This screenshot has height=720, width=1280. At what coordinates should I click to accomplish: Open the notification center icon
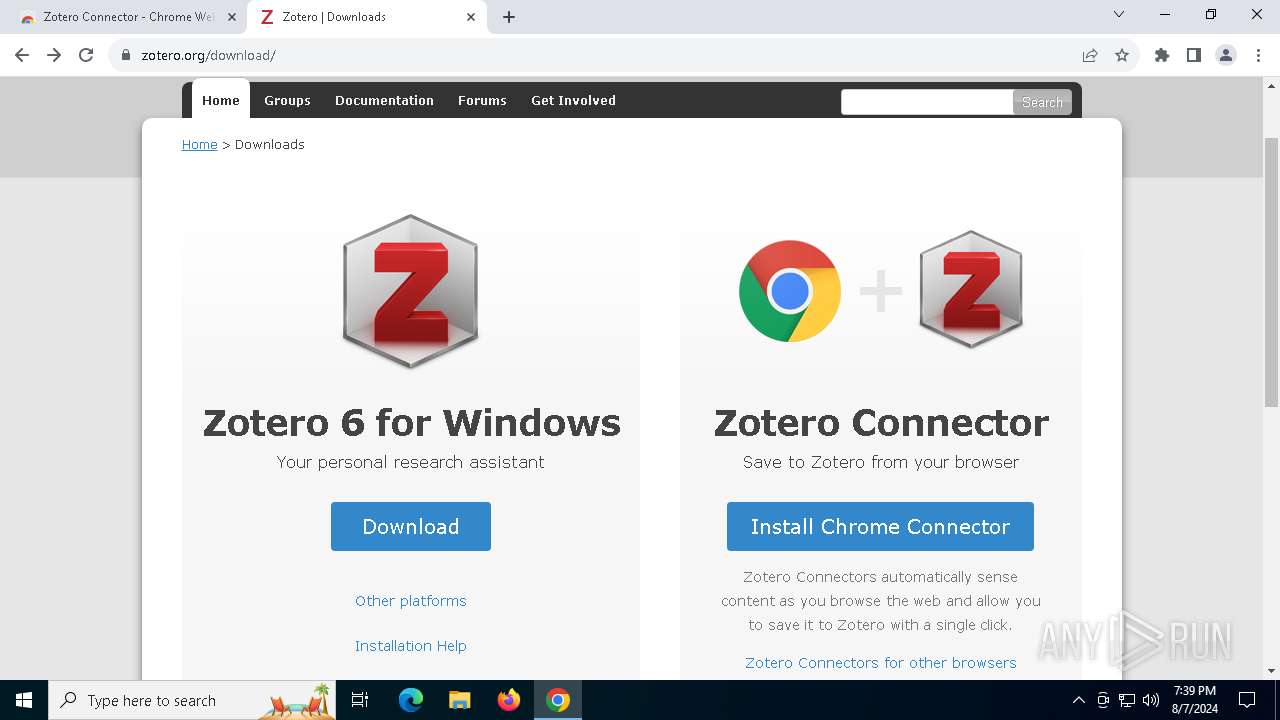coord(1247,700)
